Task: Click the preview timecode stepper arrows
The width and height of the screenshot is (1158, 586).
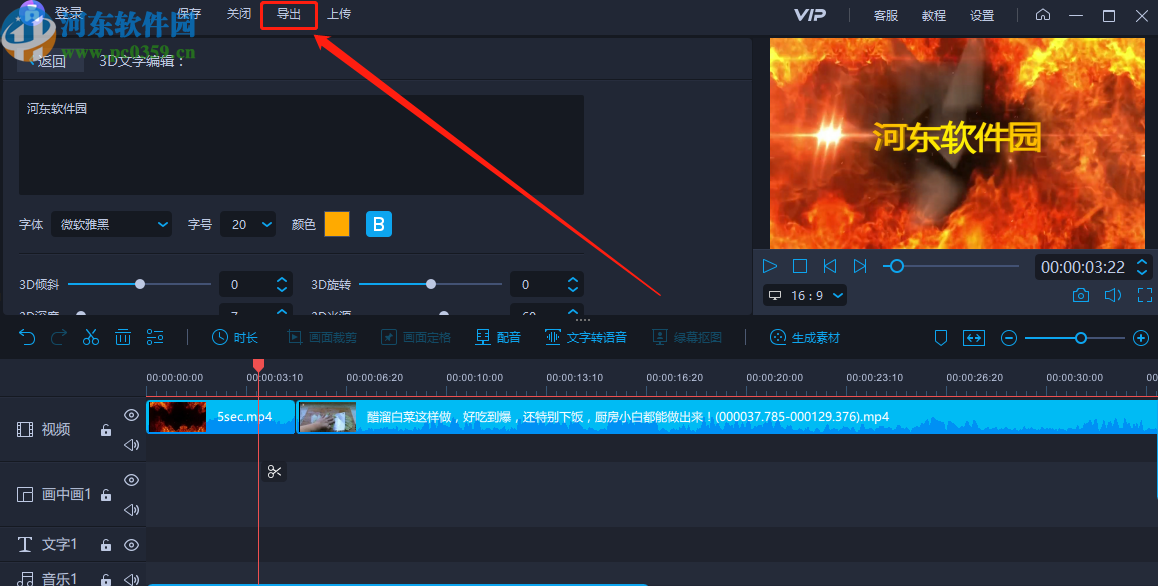Action: pyautogui.click(x=1142, y=267)
